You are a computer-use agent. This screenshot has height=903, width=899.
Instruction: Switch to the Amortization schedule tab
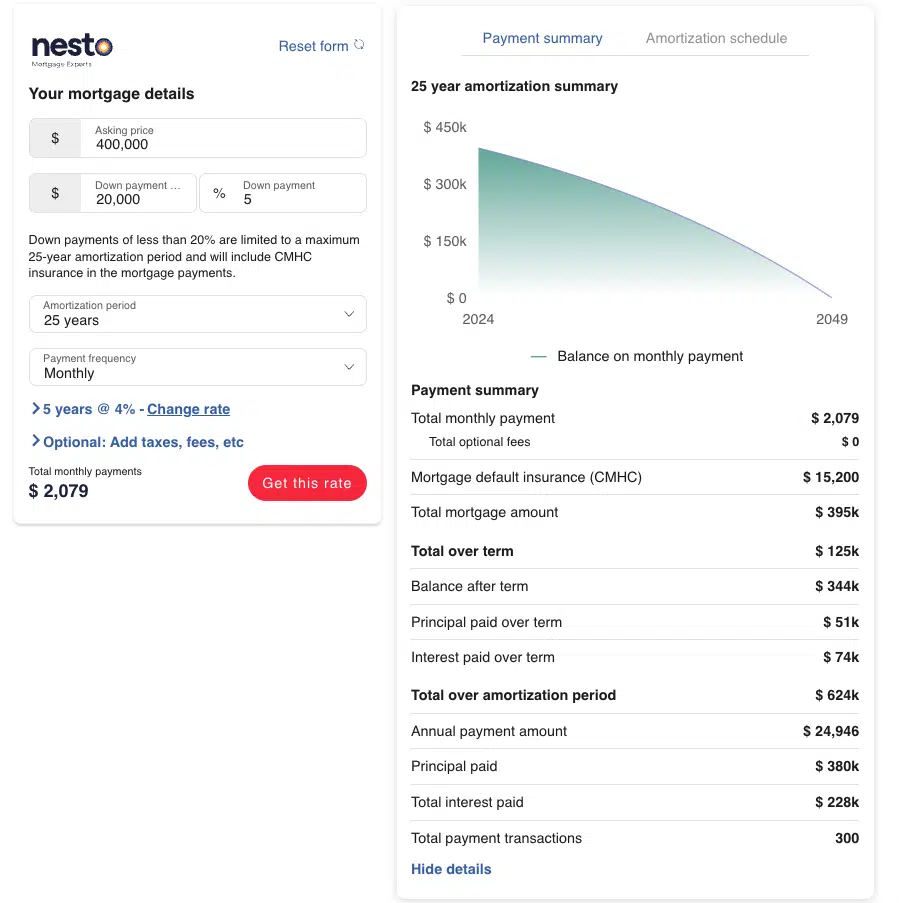(716, 38)
